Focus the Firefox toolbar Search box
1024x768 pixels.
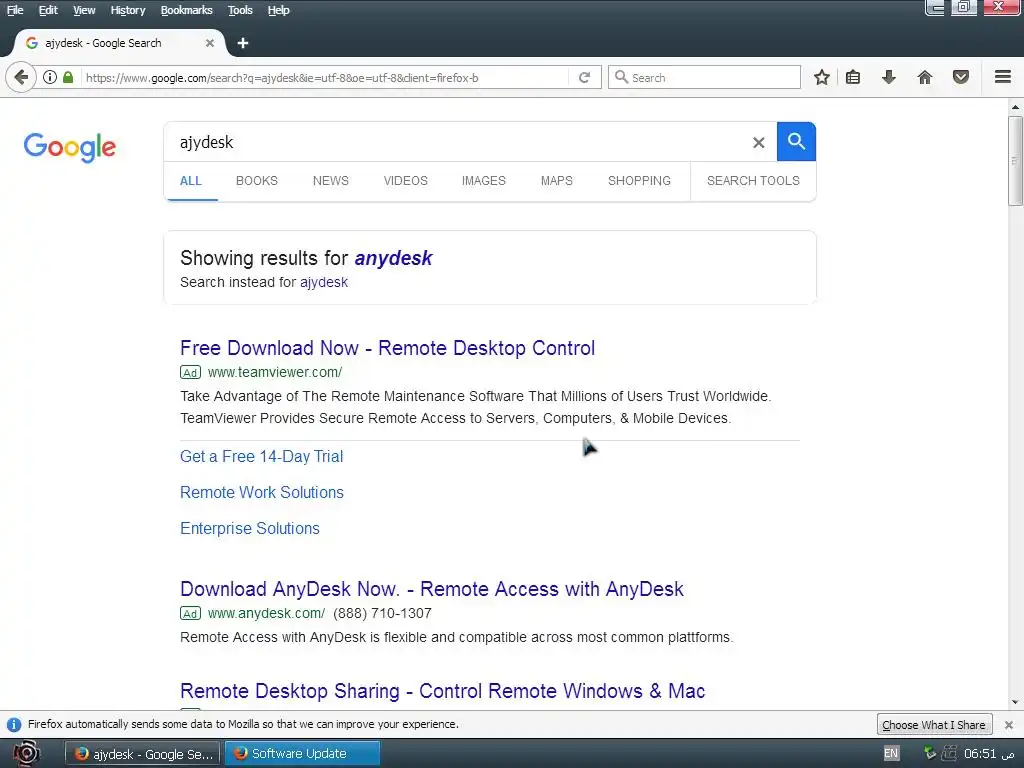[x=704, y=77]
